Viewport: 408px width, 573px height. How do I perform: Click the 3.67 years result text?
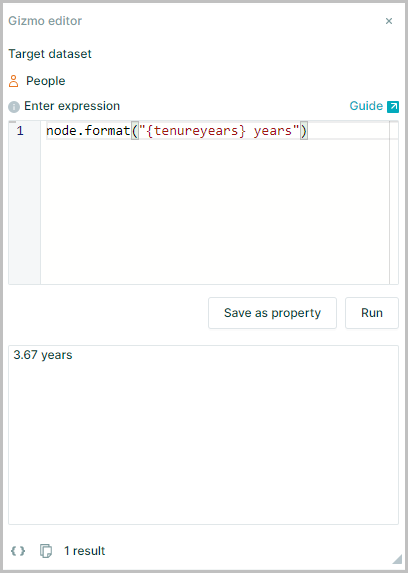(x=43, y=355)
